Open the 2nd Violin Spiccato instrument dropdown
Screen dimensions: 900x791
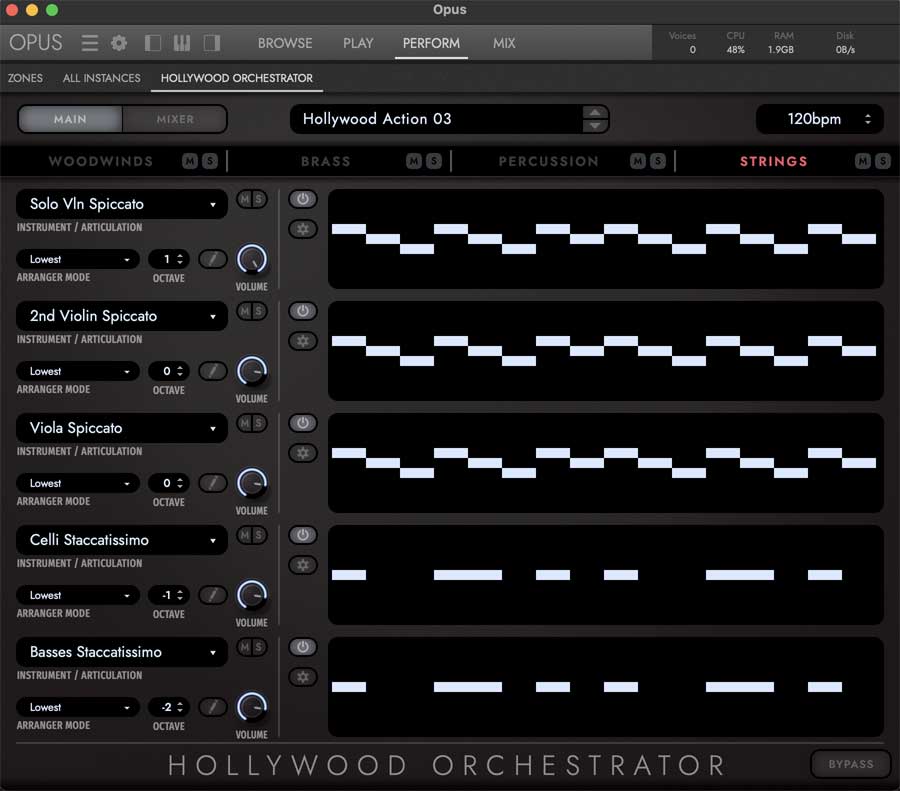pyautogui.click(x=122, y=316)
